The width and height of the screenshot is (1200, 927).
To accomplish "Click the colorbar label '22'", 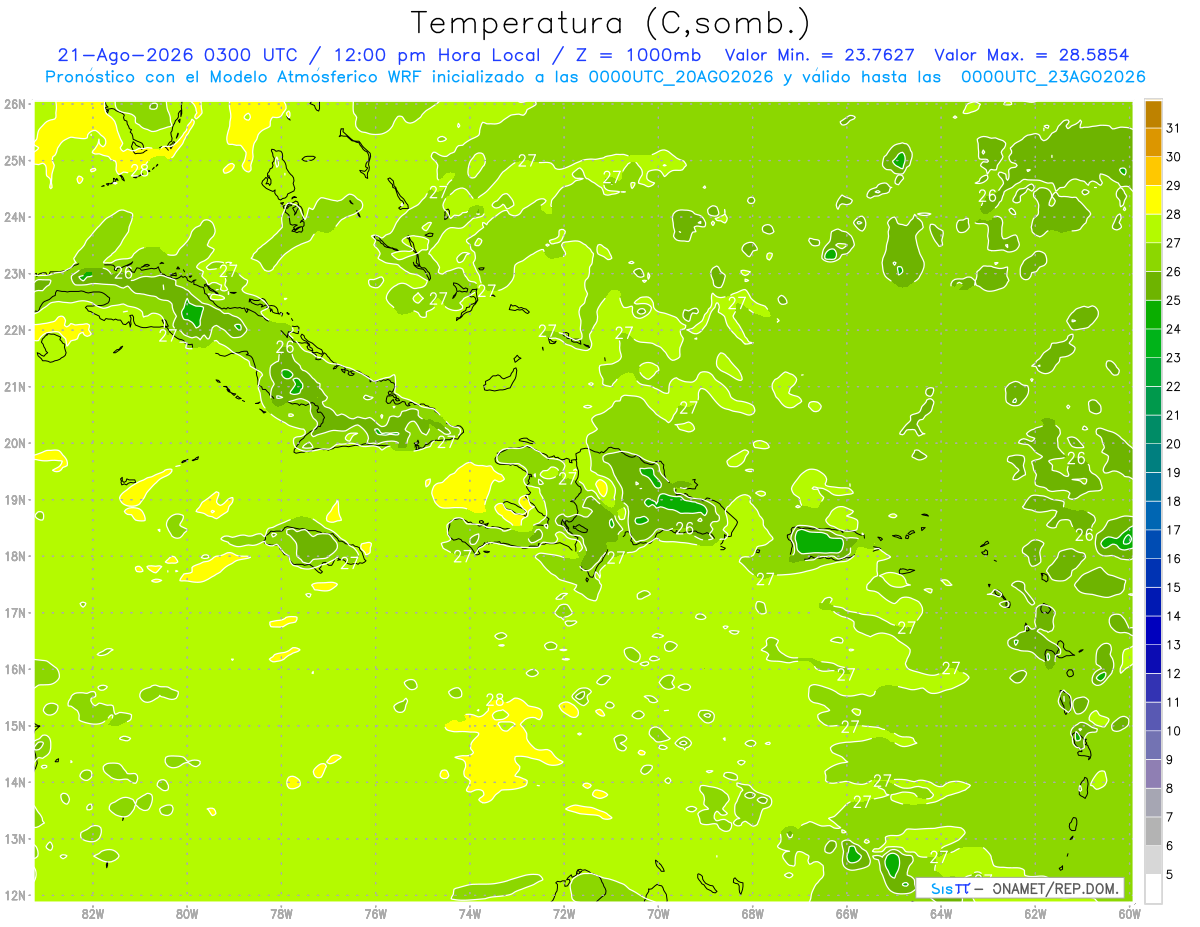I will point(1174,386).
